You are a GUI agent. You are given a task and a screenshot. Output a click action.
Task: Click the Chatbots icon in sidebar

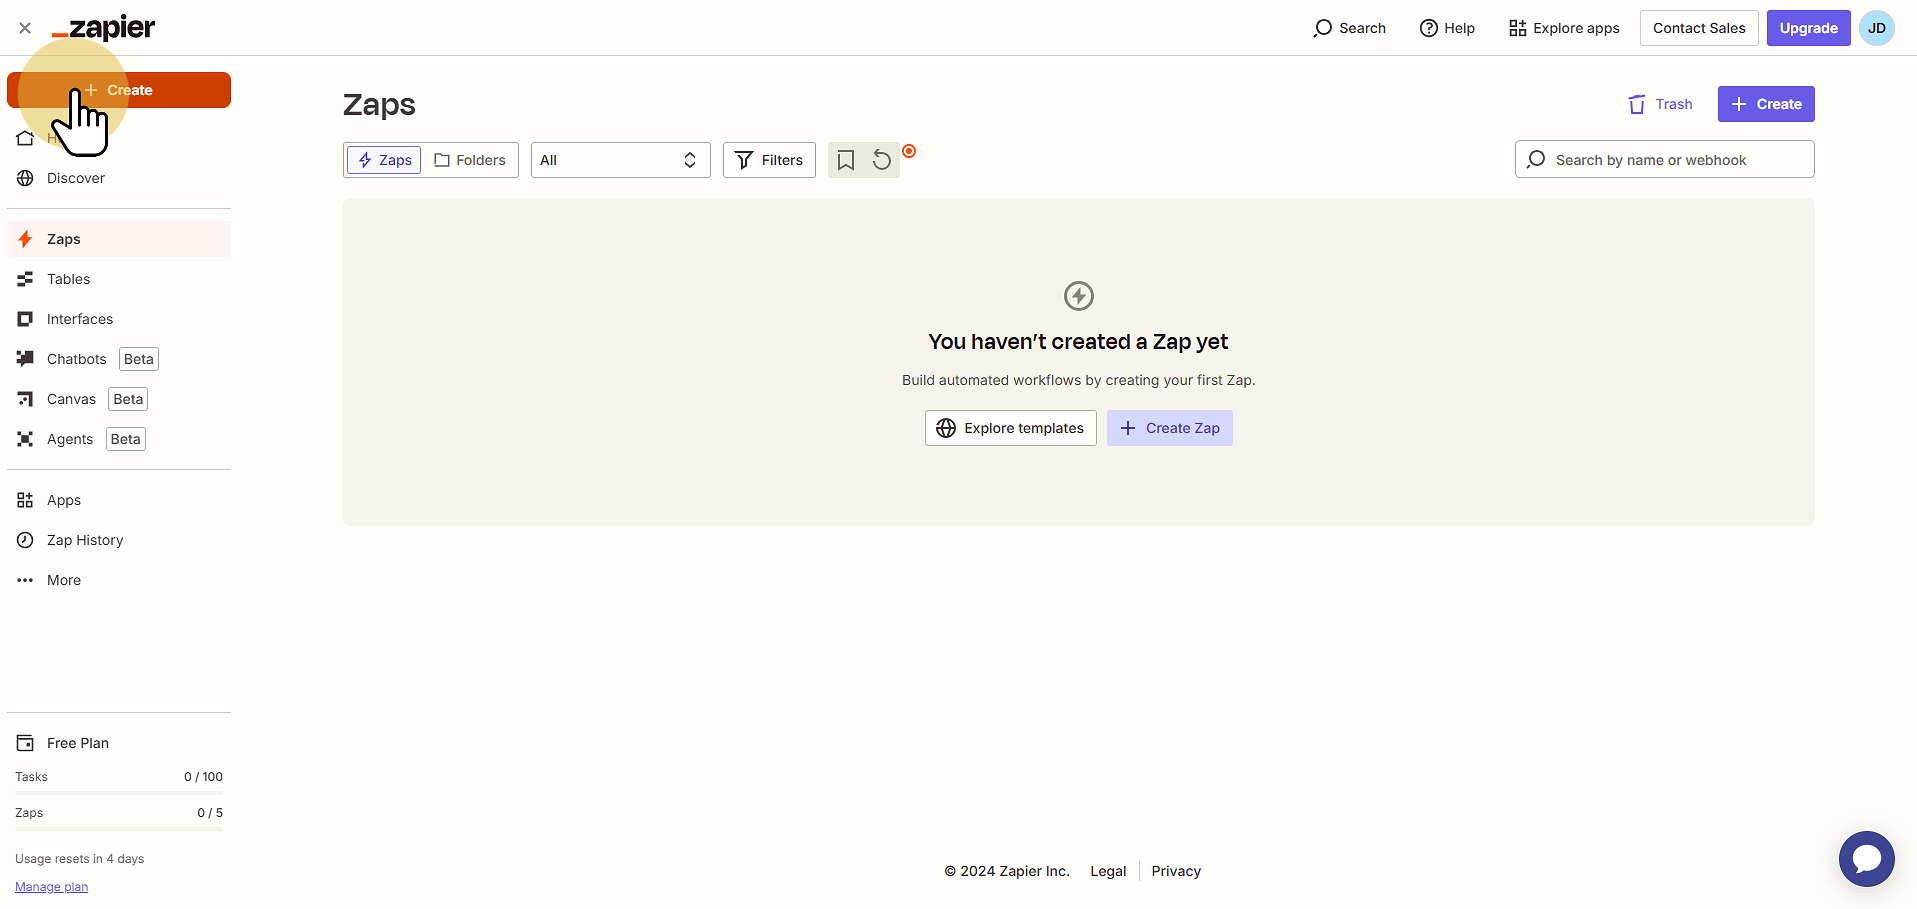pos(25,359)
